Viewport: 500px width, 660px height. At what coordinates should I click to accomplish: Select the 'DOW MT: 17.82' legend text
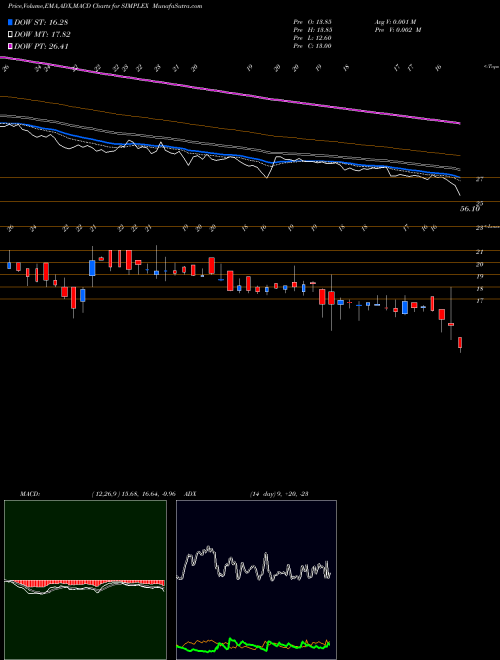[42, 35]
